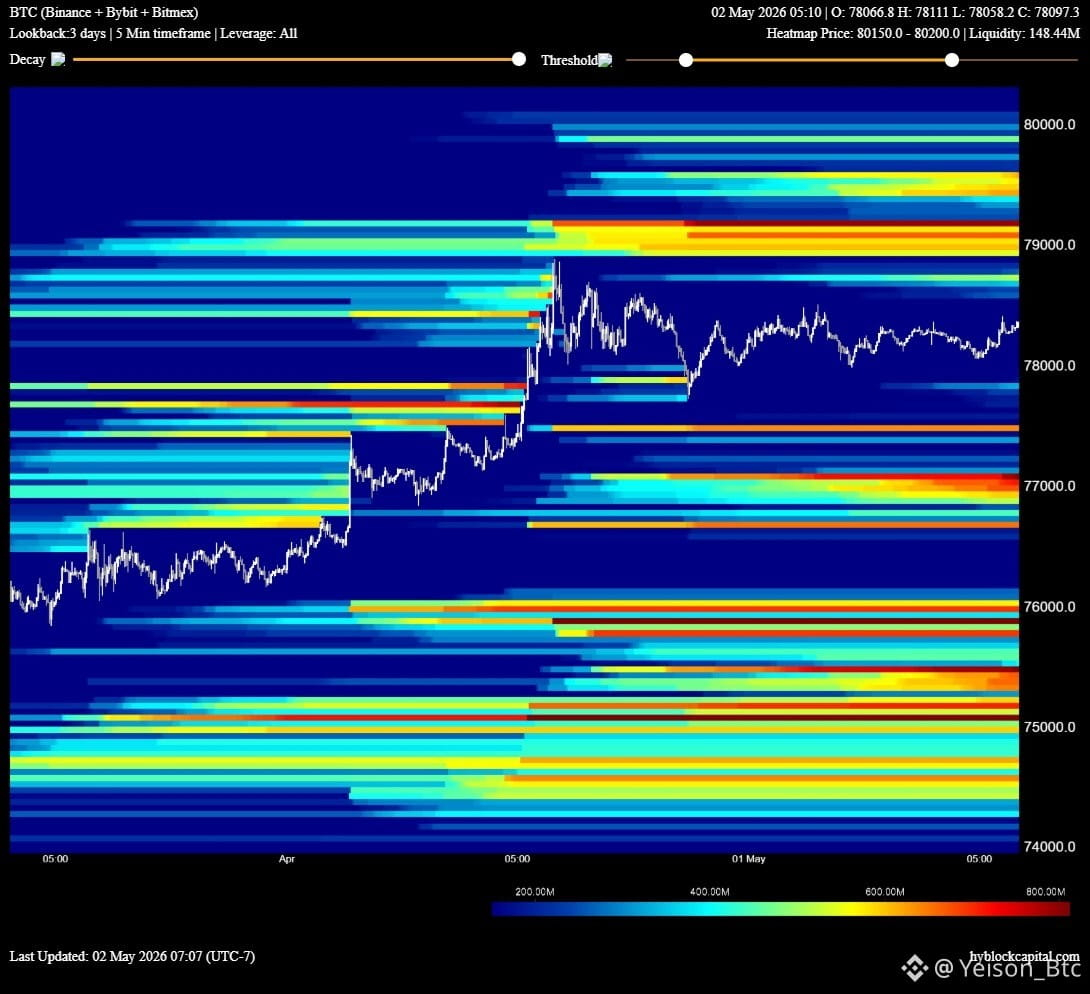Viewport: 1090px width, 994px height.
Task: Click the 'Last Updated' timestamp text
Action: click(x=132, y=956)
